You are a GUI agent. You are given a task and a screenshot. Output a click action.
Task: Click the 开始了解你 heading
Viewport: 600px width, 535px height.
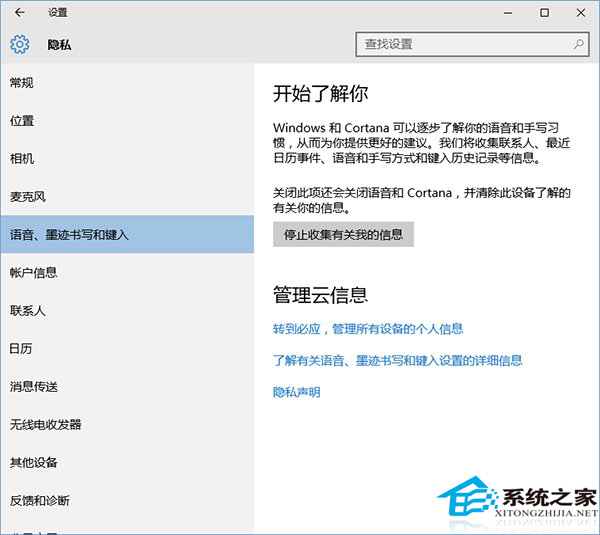pos(320,93)
